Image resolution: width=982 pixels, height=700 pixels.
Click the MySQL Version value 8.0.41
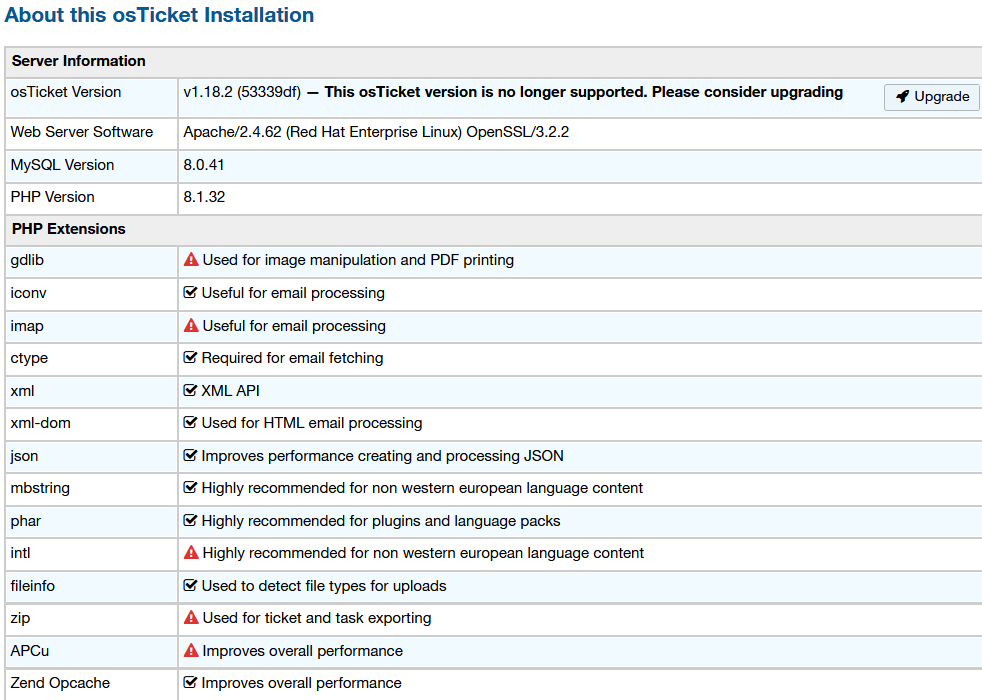click(x=204, y=165)
